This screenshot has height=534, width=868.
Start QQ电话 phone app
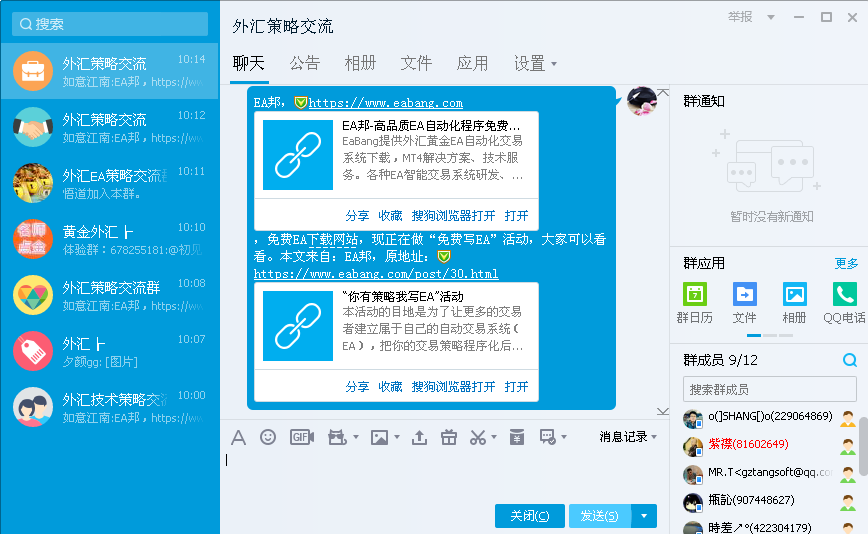[844, 294]
